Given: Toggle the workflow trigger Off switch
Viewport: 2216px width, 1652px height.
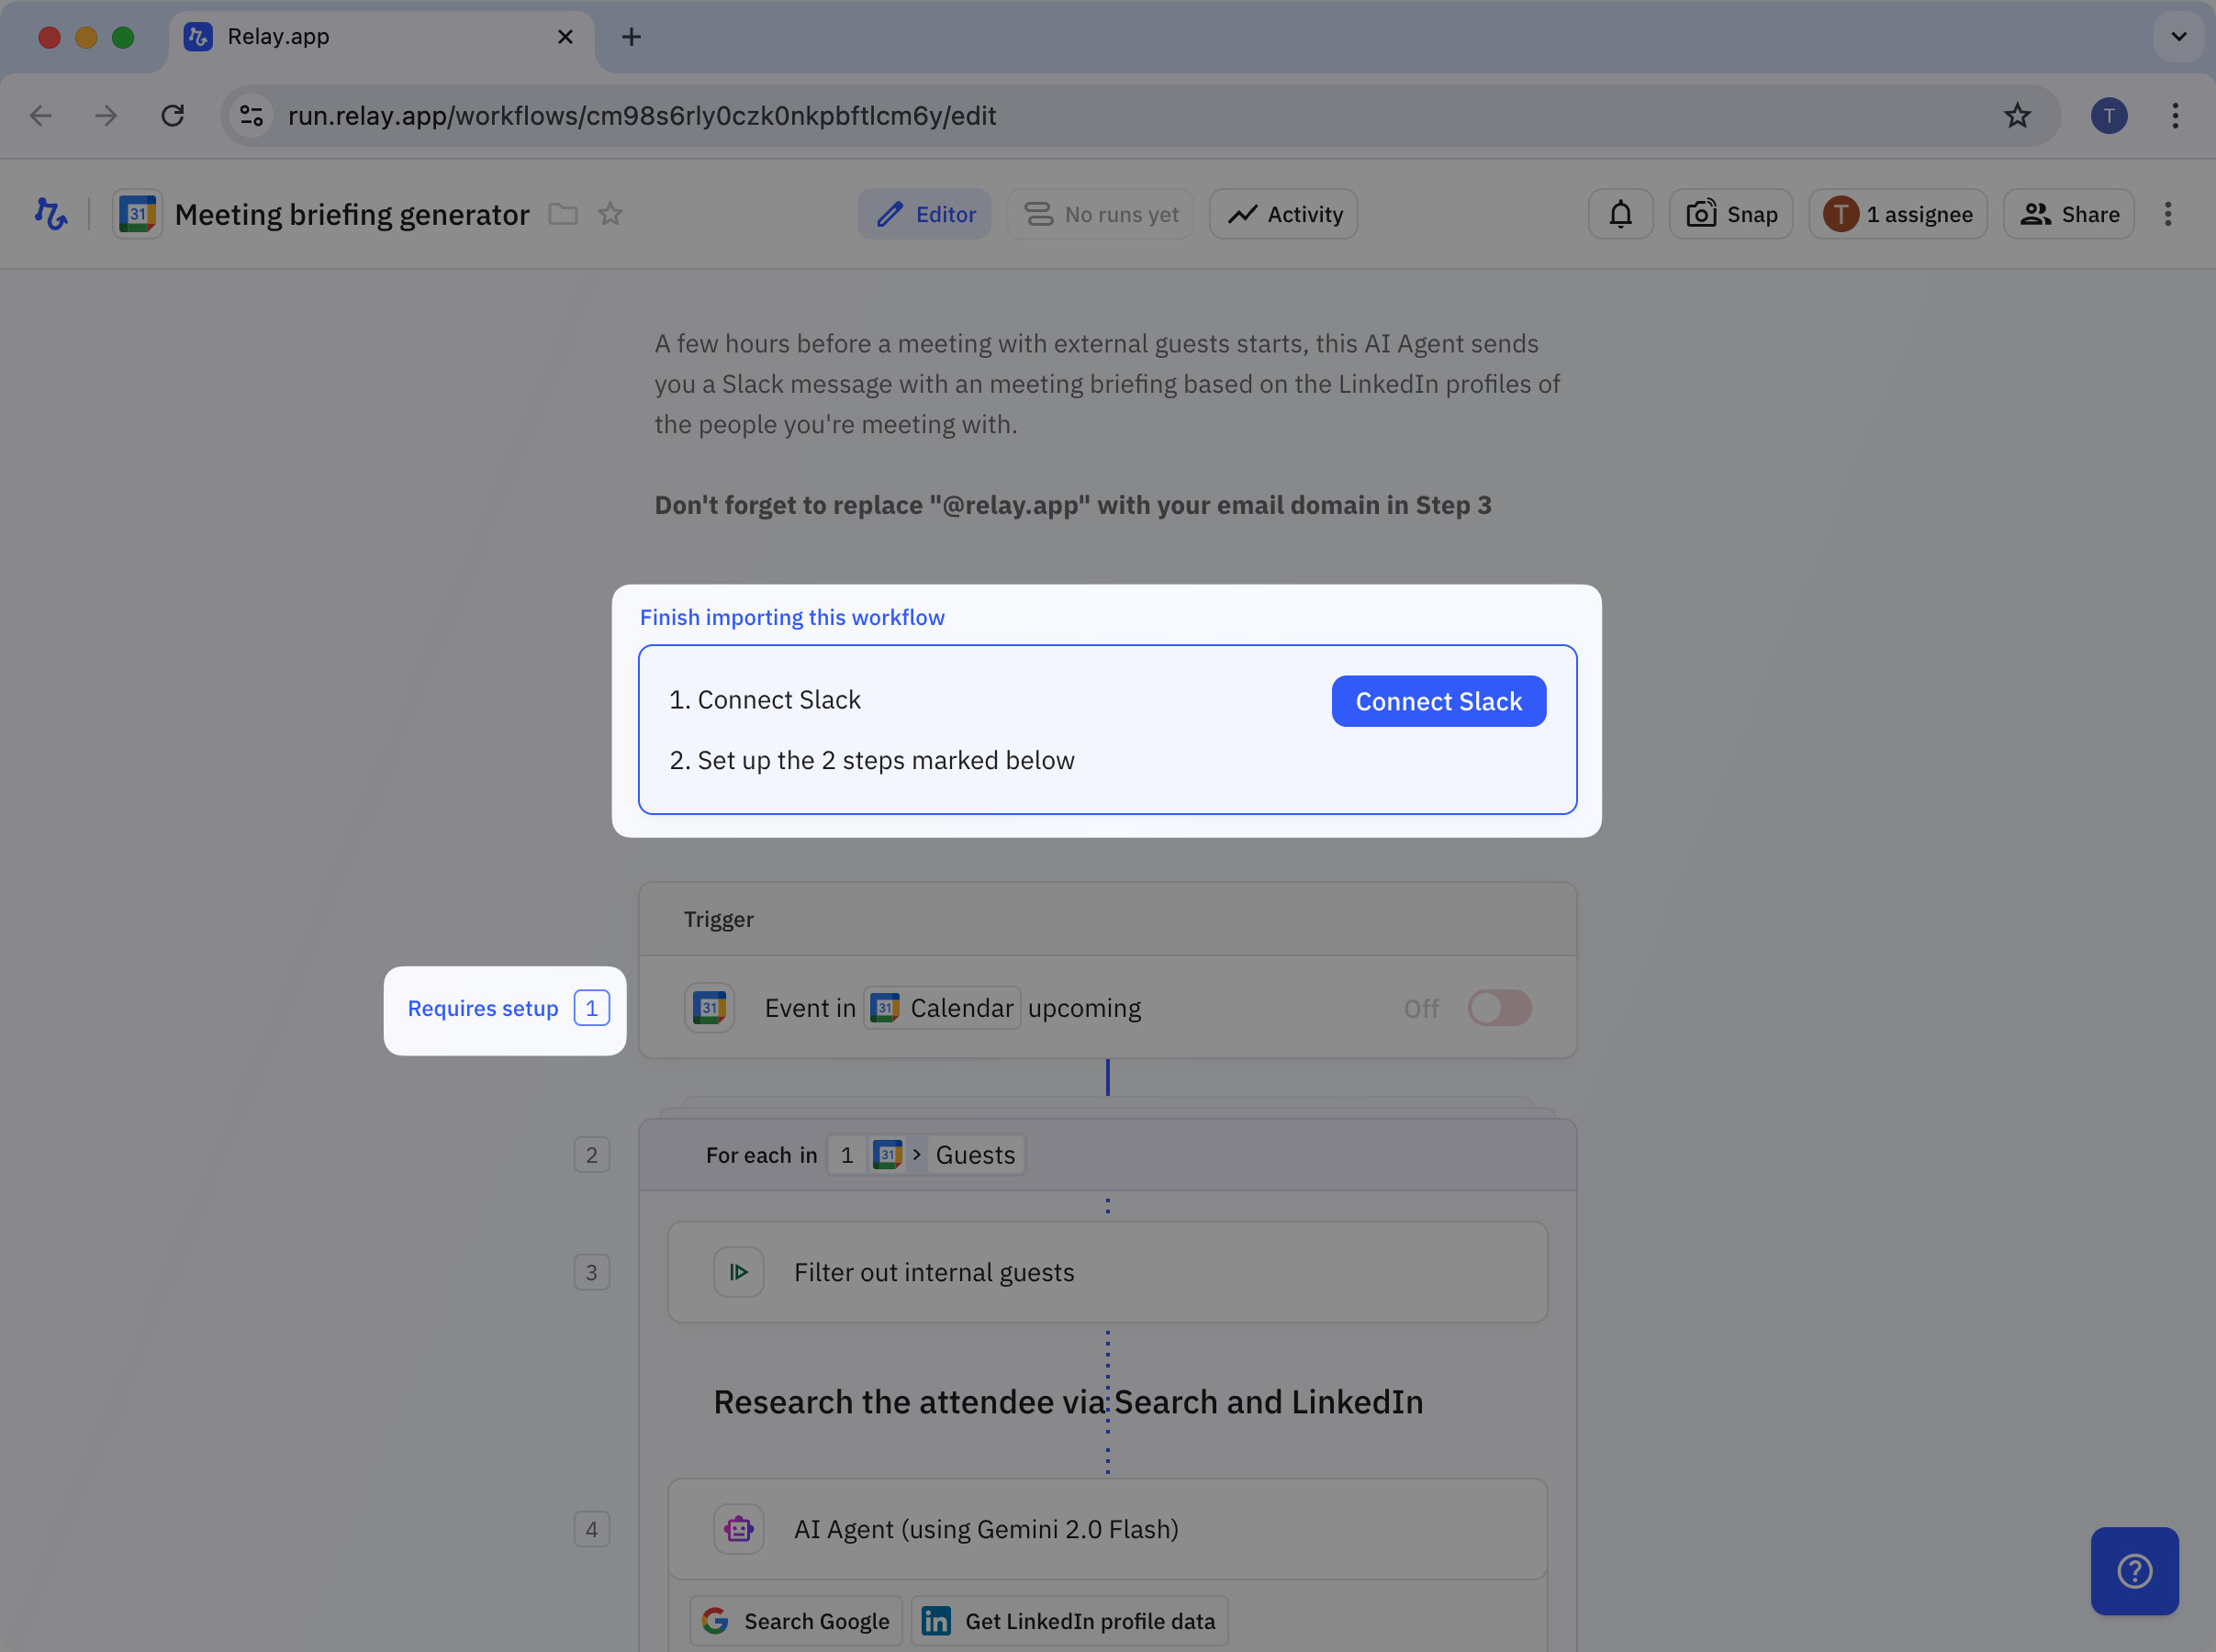Looking at the screenshot, I should (x=1499, y=1008).
